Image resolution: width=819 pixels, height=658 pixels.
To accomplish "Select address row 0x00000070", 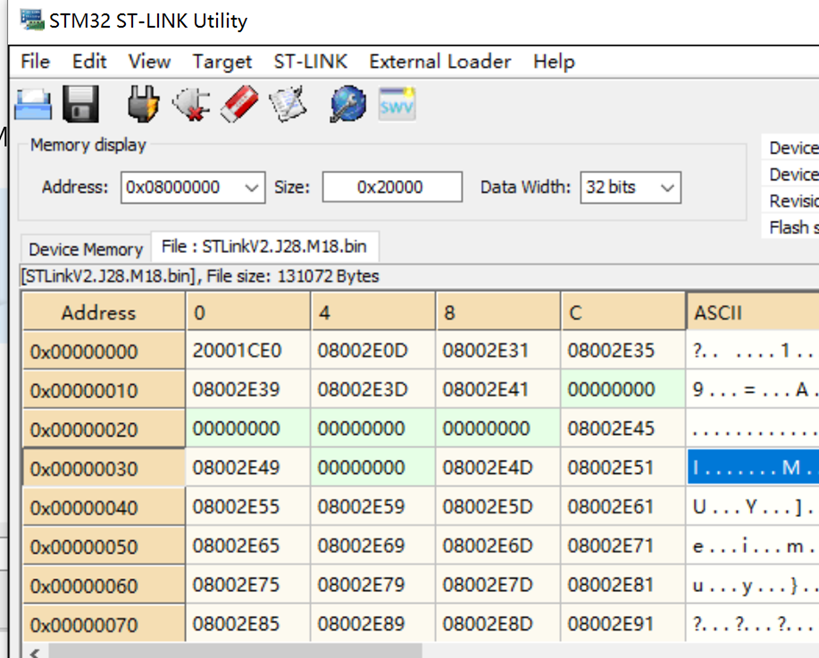I will coord(103,625).
